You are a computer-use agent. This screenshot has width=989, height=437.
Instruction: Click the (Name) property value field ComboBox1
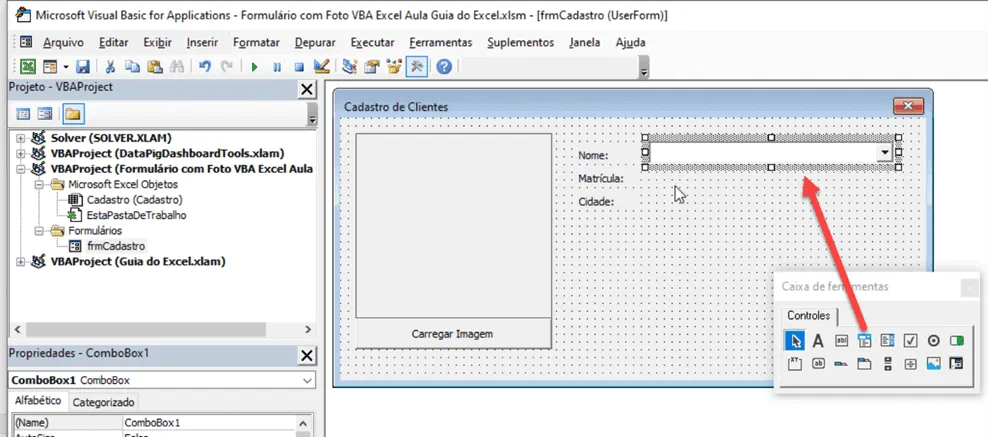click(x=208, y=422)
